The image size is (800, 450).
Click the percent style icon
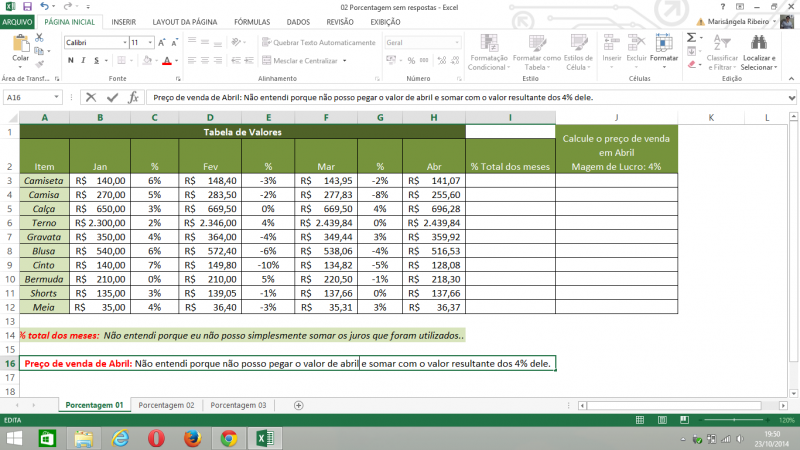click(x=411, y=60)
